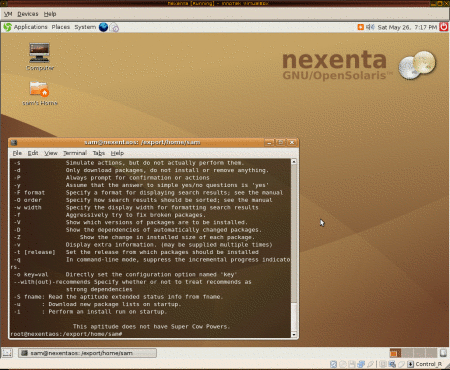
Task: Minimize the terminal window
Action: point(269,143)
